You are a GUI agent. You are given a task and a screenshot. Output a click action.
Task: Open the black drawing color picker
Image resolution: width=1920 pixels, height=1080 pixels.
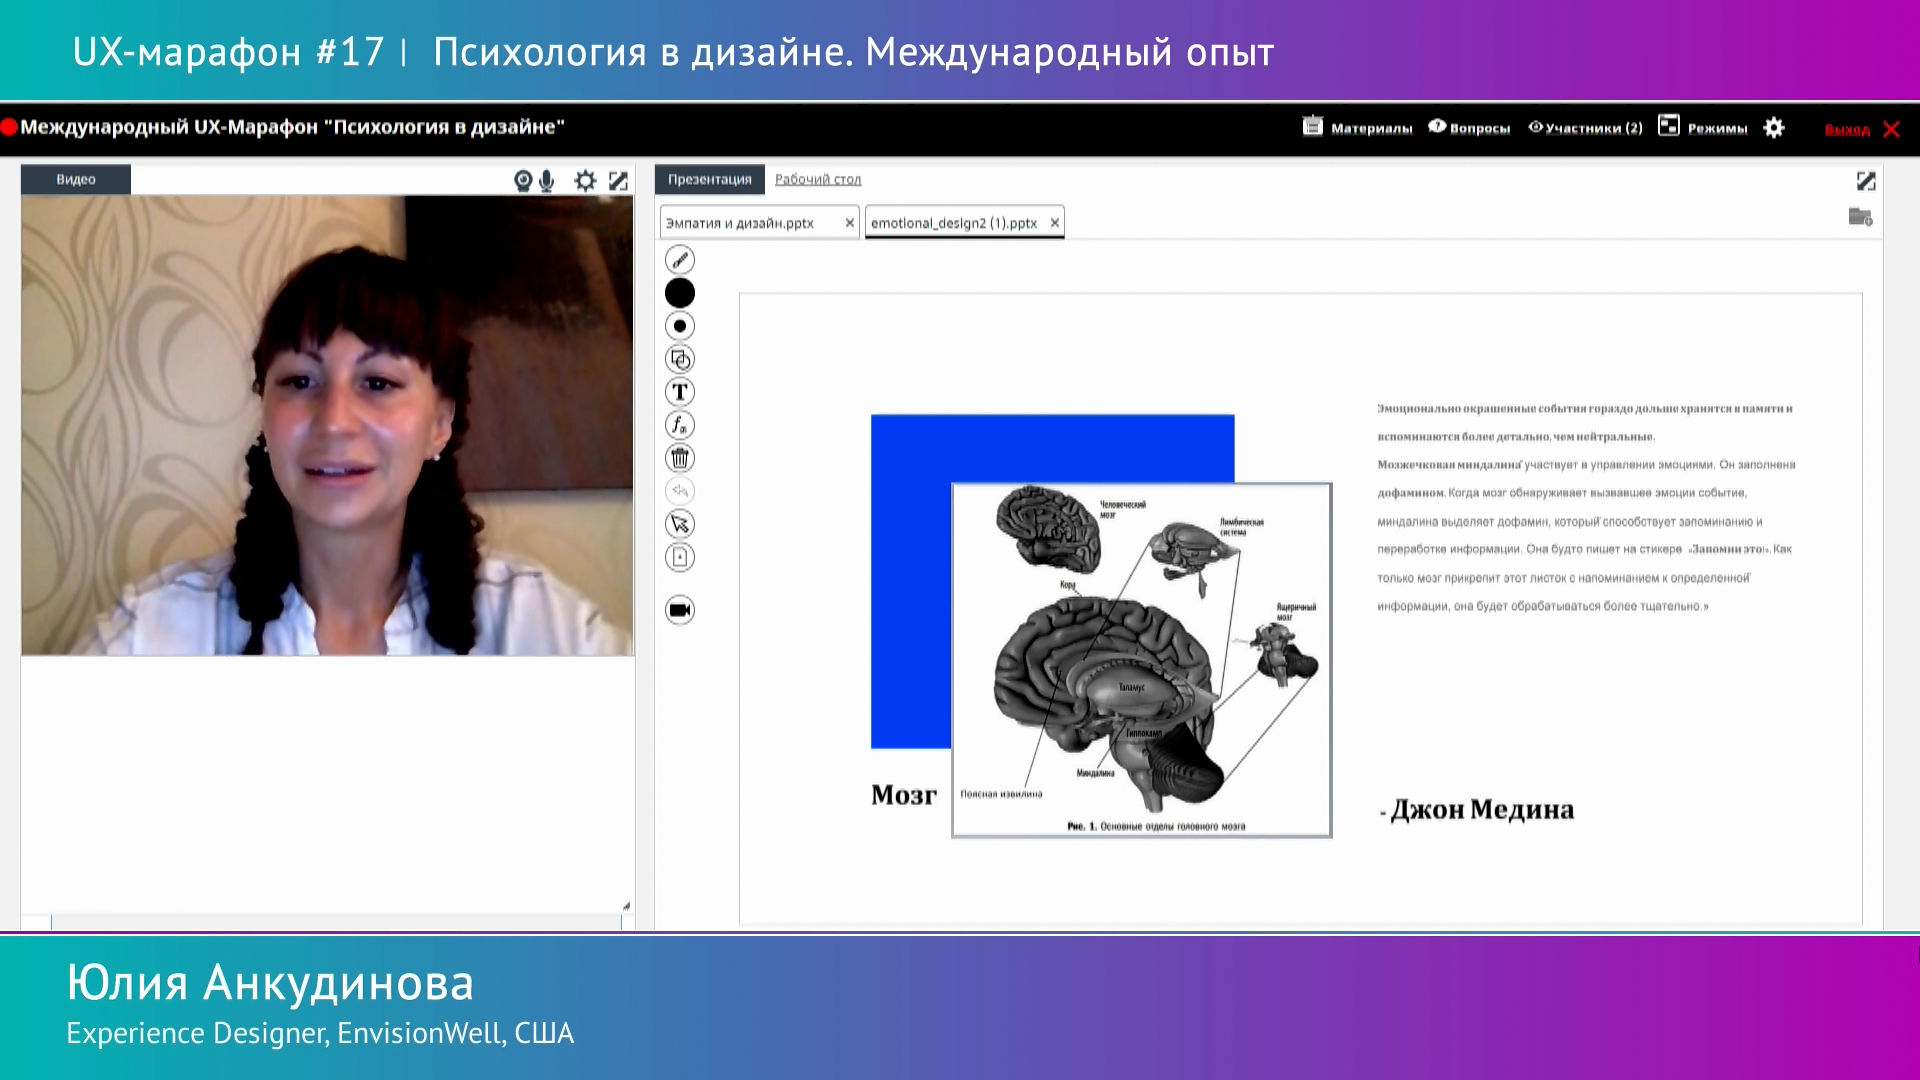pos(680,293)
